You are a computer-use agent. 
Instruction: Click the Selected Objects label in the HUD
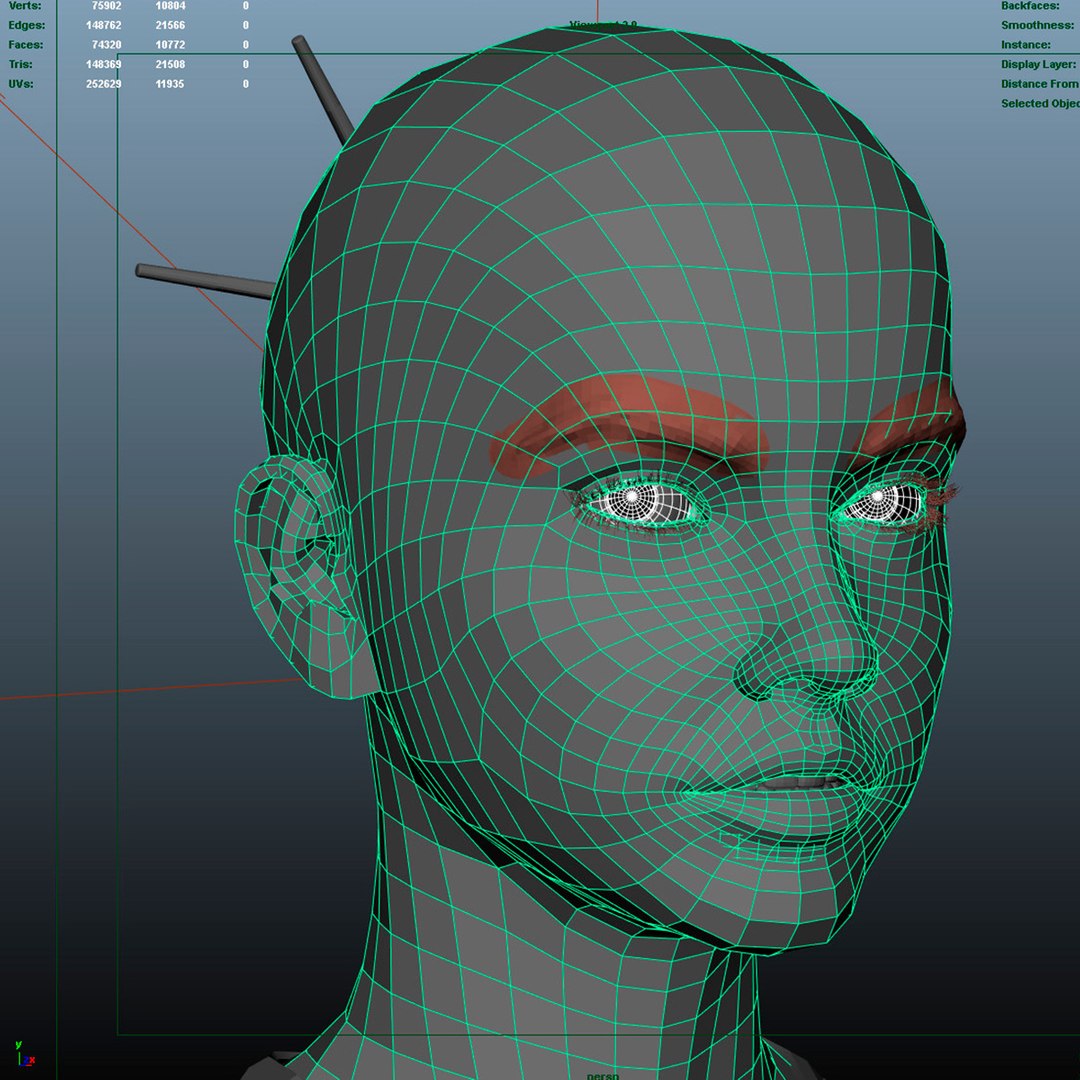pyautogui.click(x=1040, y=103)
